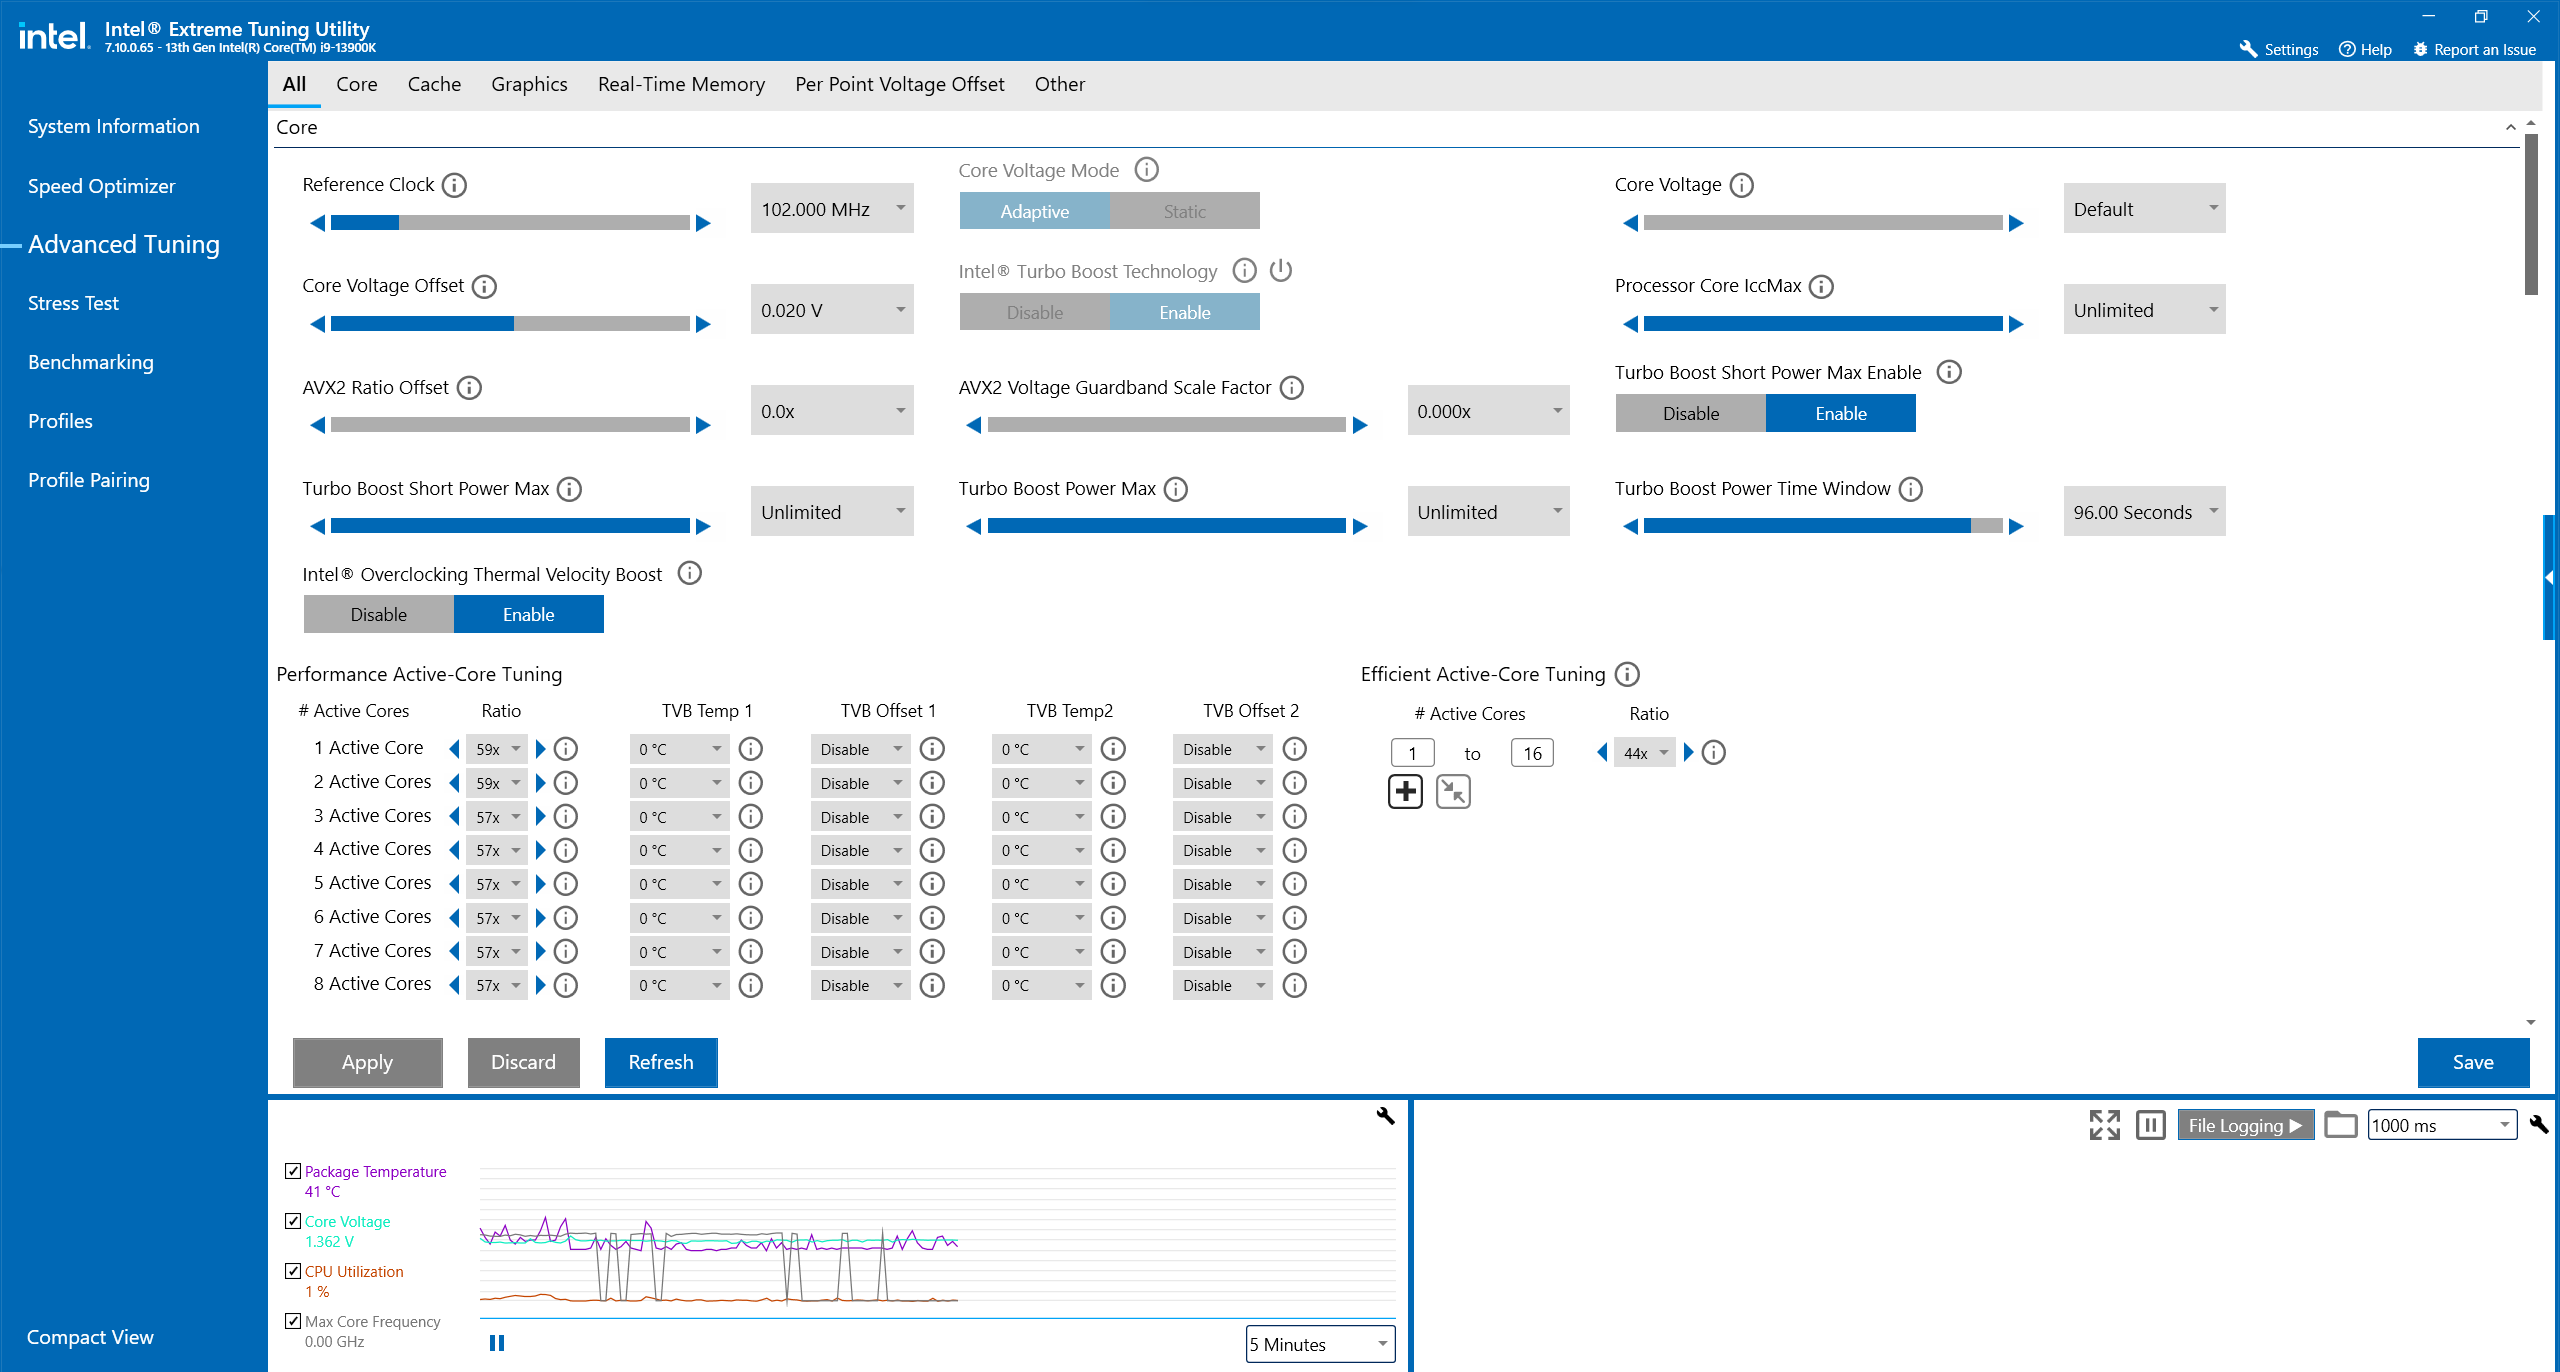The image size is (2560, 1372).
Task: Click the collapse icon beside the plus button
Action: pos(1453,792)
